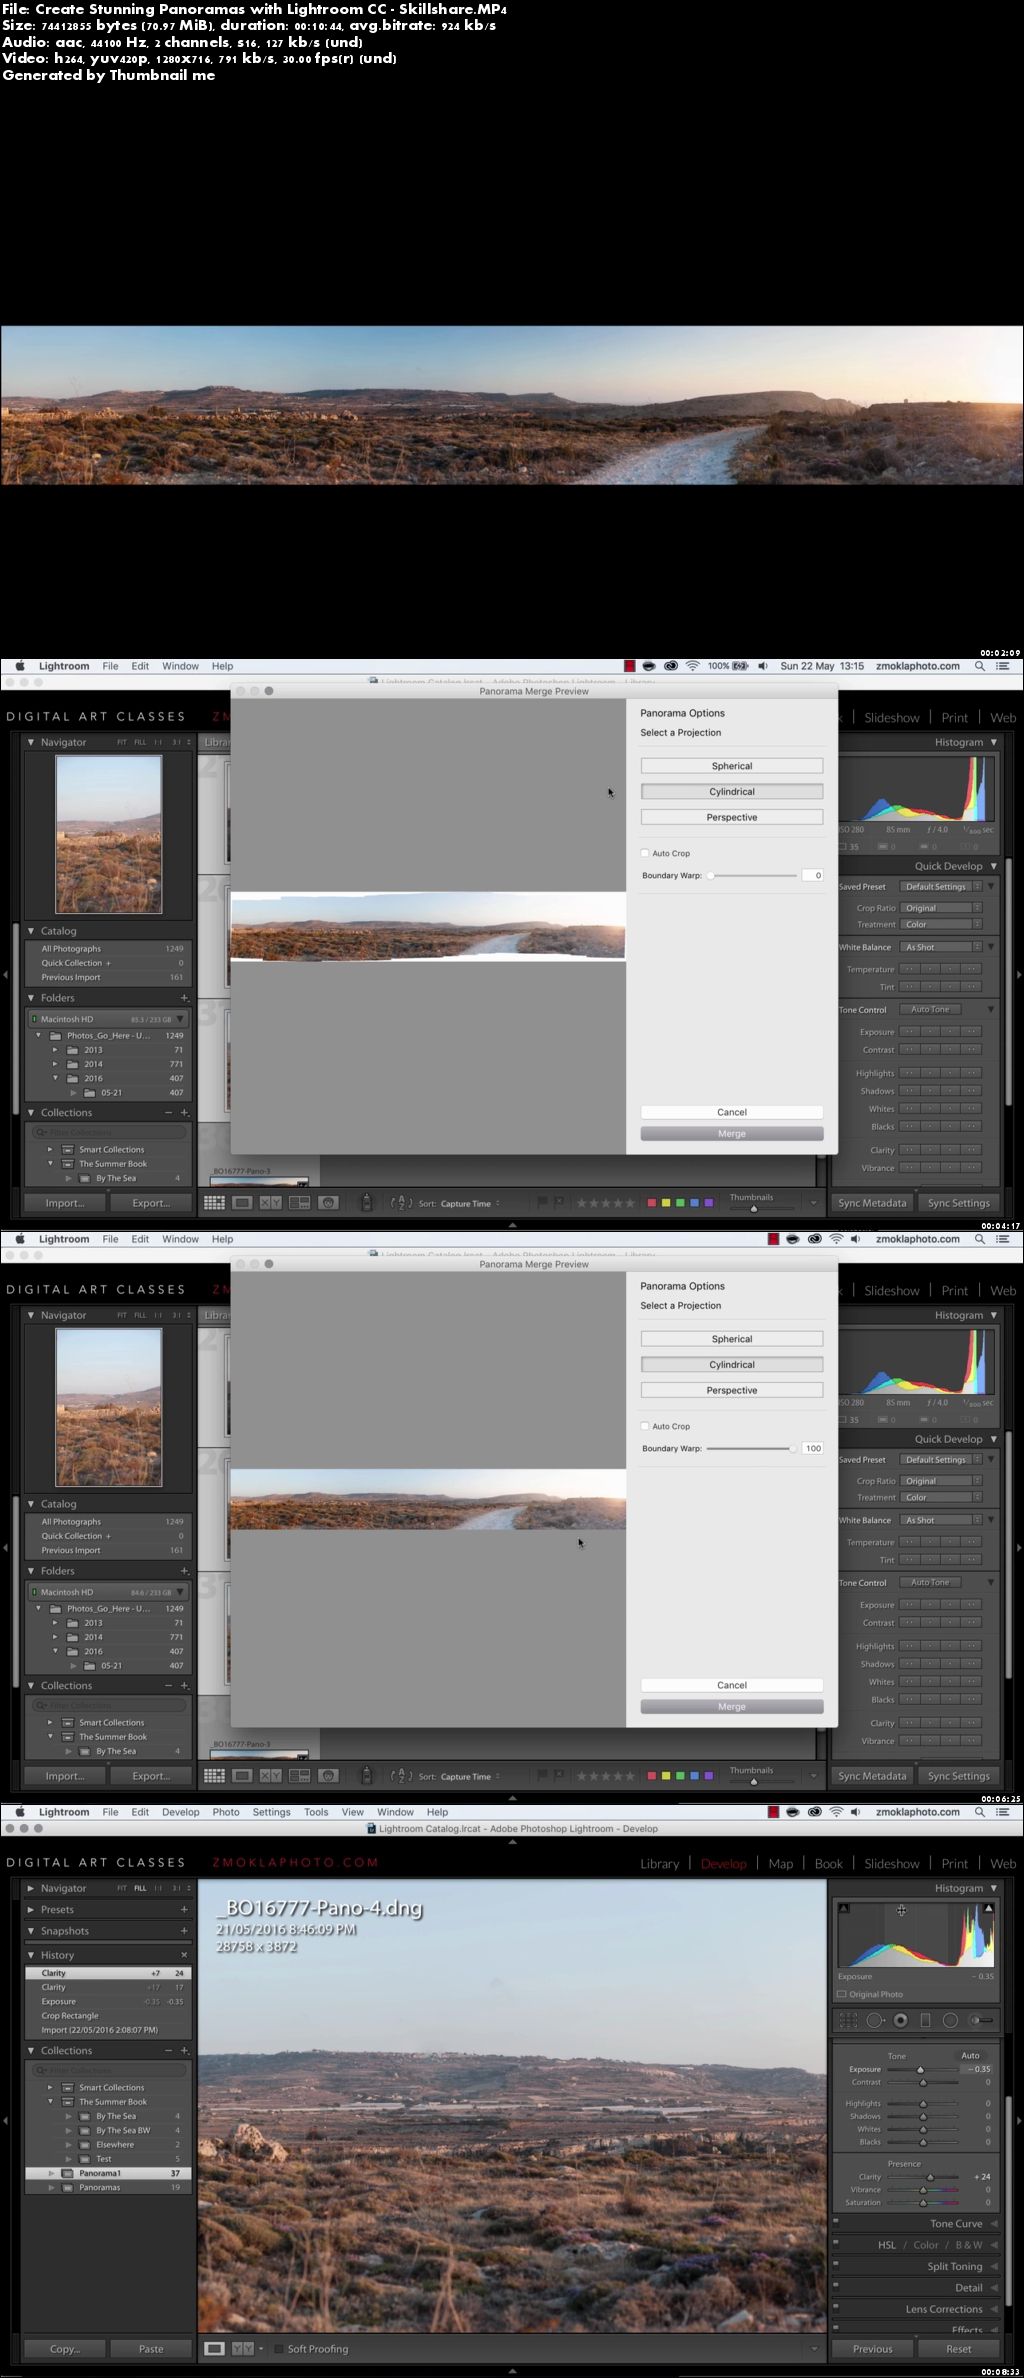Screen dimensions: 1024x2378
Task: Open Saved Preset Default Settings dropdown, Warp 0 frame
Action: (x=941, y=887)
